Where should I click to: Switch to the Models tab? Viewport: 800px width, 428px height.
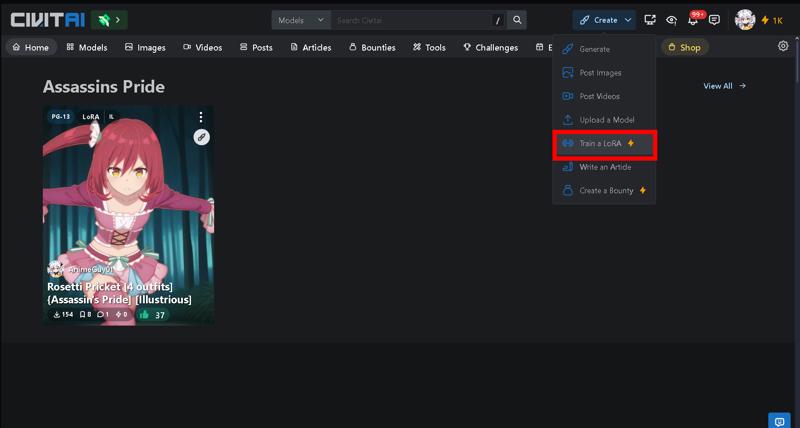[87, 47]
